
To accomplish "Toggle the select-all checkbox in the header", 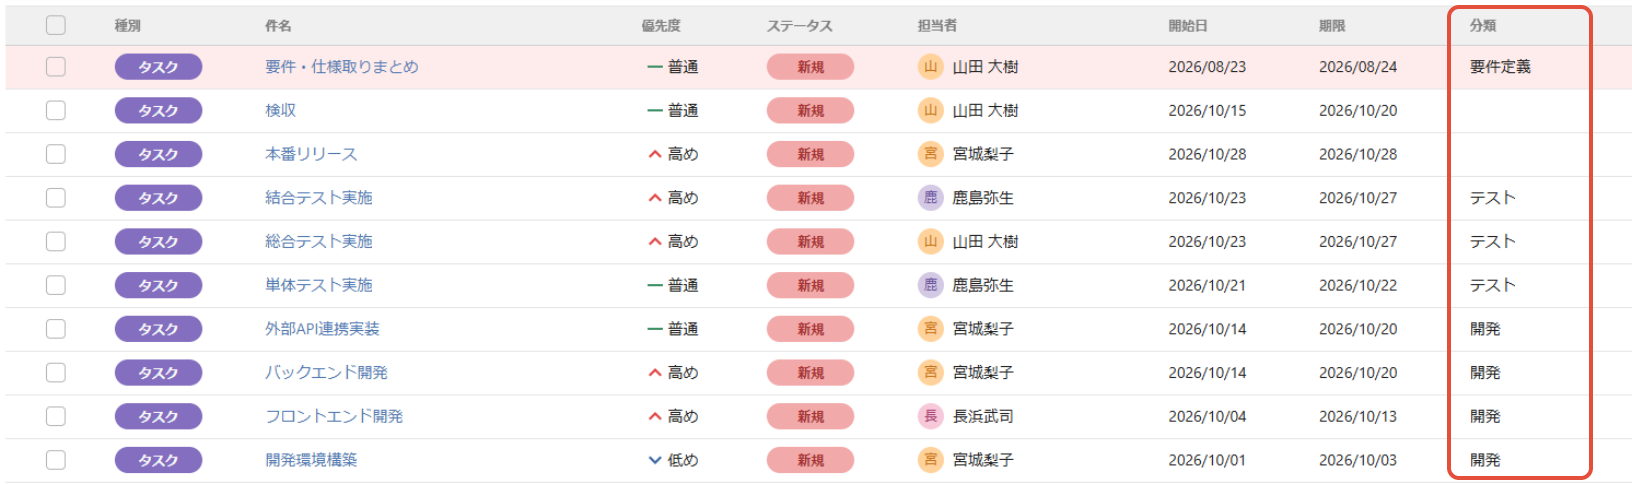I will [56, 25].
